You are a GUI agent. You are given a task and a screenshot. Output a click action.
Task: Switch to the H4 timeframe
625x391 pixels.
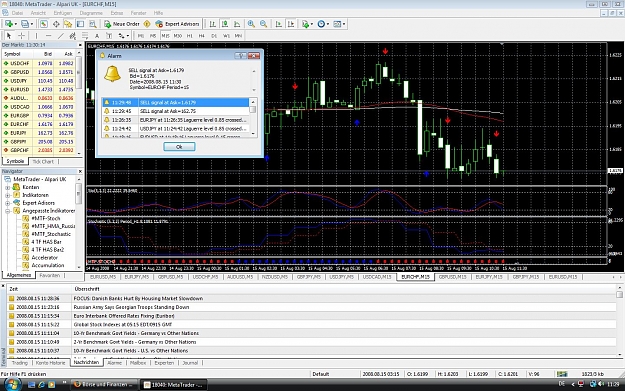coord(202,36)
